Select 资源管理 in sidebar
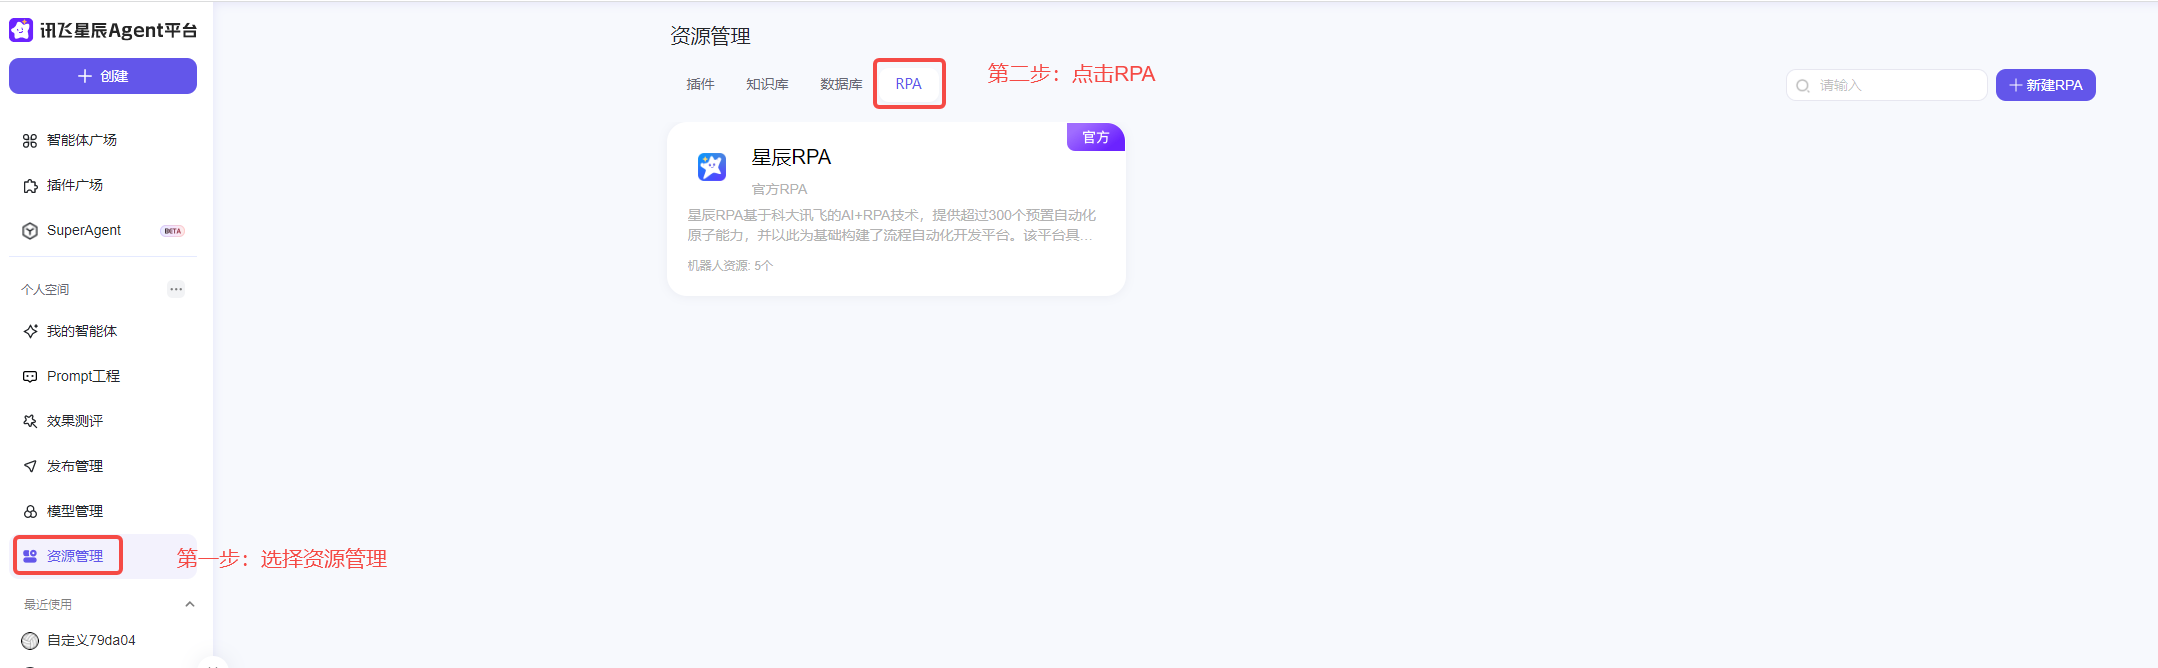The width and height of the screenshot is (2158, 668). click(x=75, y=556)
